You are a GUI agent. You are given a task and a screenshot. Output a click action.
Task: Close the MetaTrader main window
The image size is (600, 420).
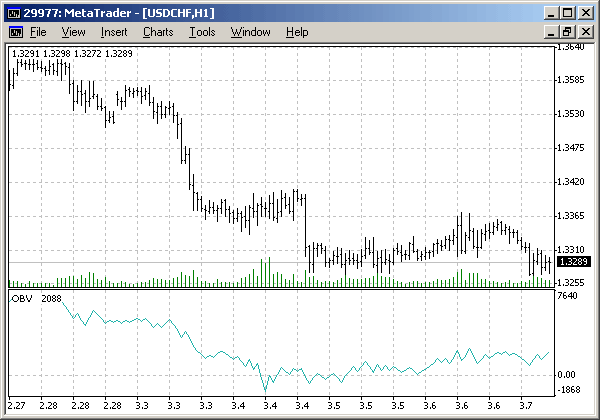click(585, 13)
